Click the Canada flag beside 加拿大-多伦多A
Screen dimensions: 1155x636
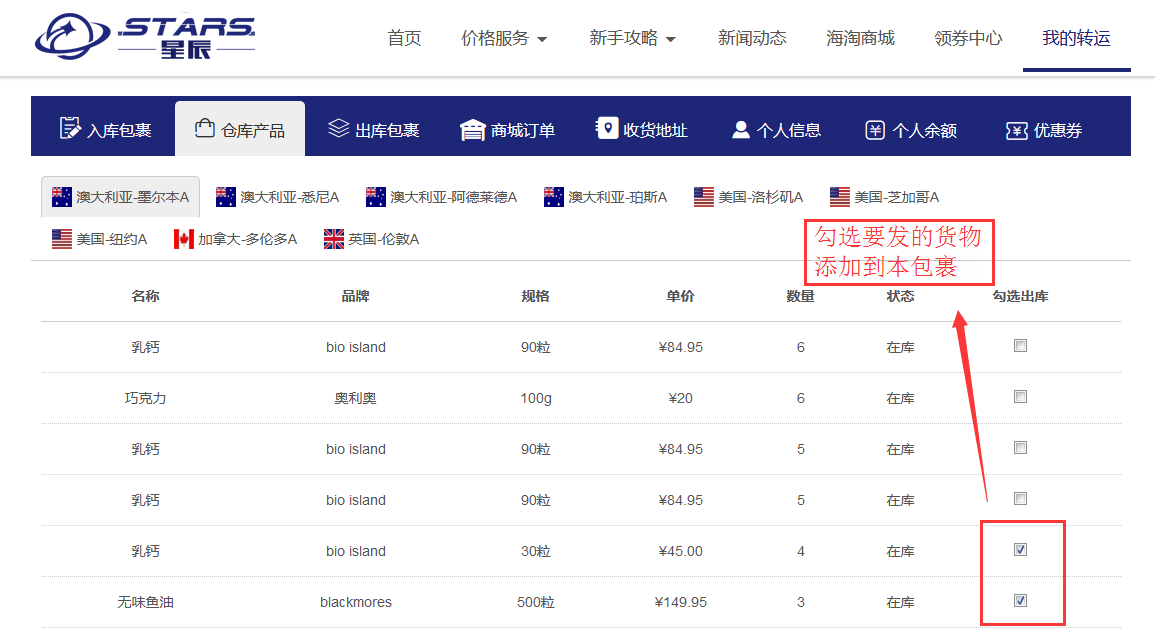pyautogui.click(x=183, y=239)
